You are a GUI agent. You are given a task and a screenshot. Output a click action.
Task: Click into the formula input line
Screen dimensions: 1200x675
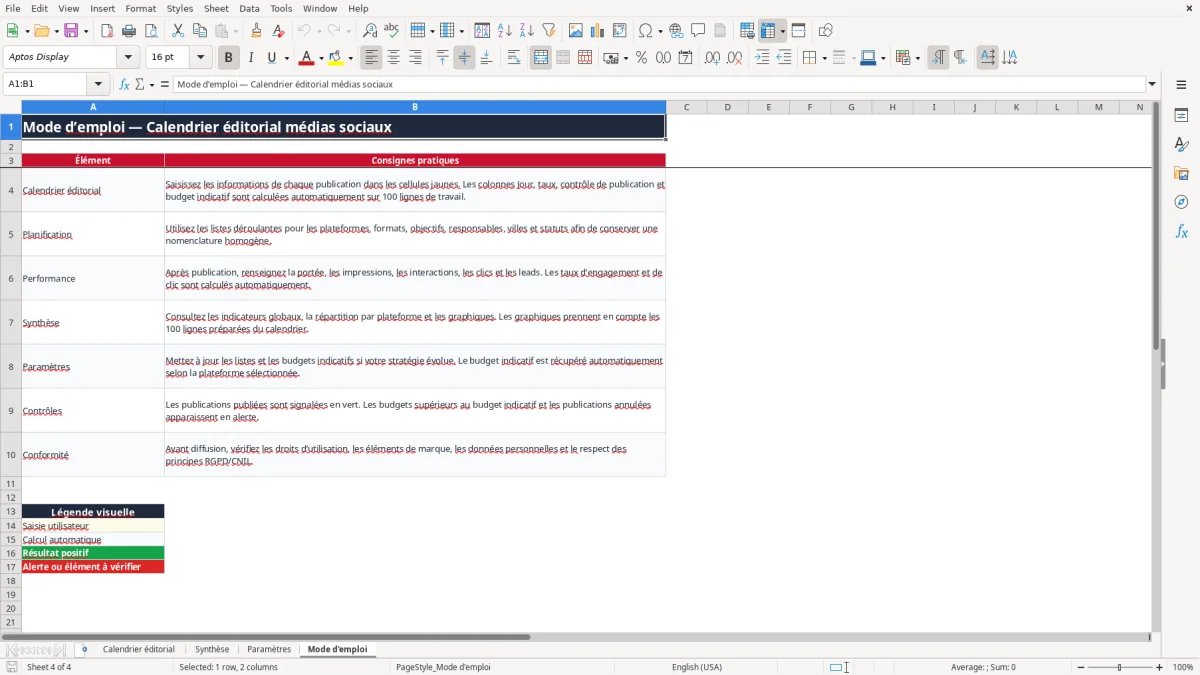point(658,84)
